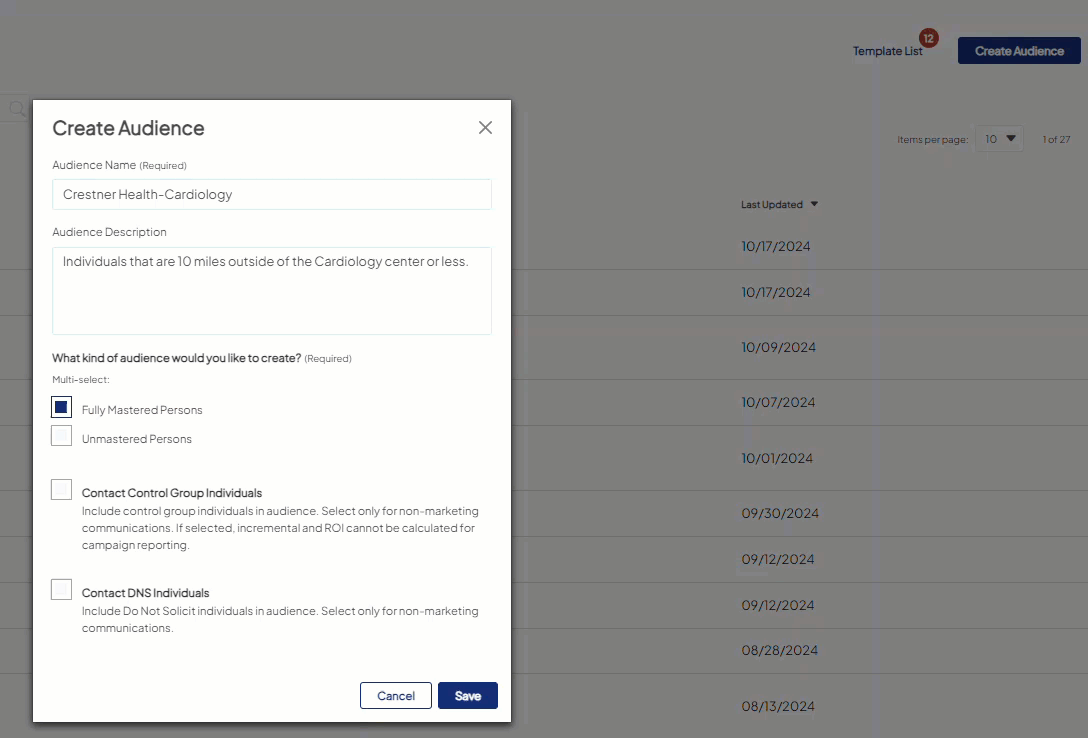Select the row dated 08/13/2024

tap(778, 707)
